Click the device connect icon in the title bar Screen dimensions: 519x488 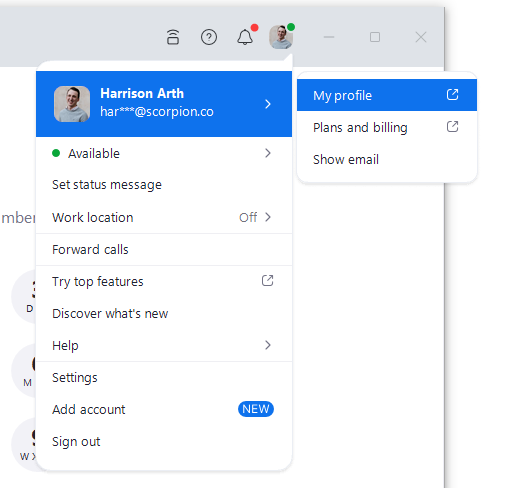[x=173, y=37]
